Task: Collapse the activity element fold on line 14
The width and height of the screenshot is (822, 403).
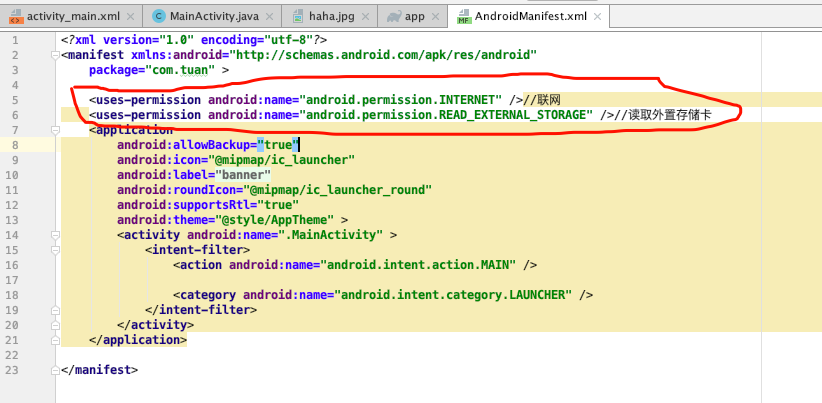Action: [55, 235]
